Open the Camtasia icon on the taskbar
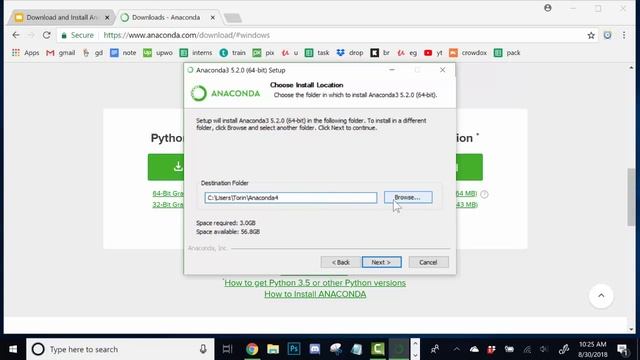The height and width of the screenshot is (360, 640). point(378,349)
